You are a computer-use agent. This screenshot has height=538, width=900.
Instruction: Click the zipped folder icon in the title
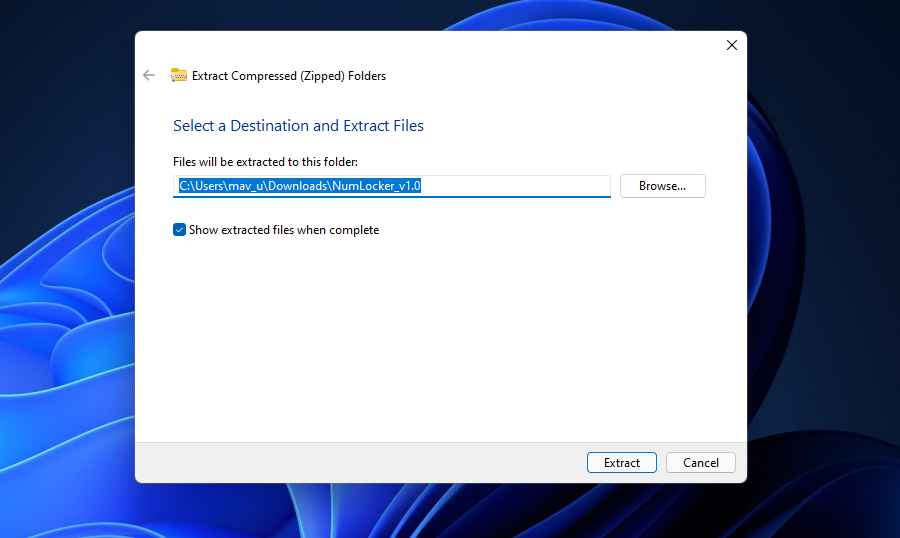click(179, 75)
